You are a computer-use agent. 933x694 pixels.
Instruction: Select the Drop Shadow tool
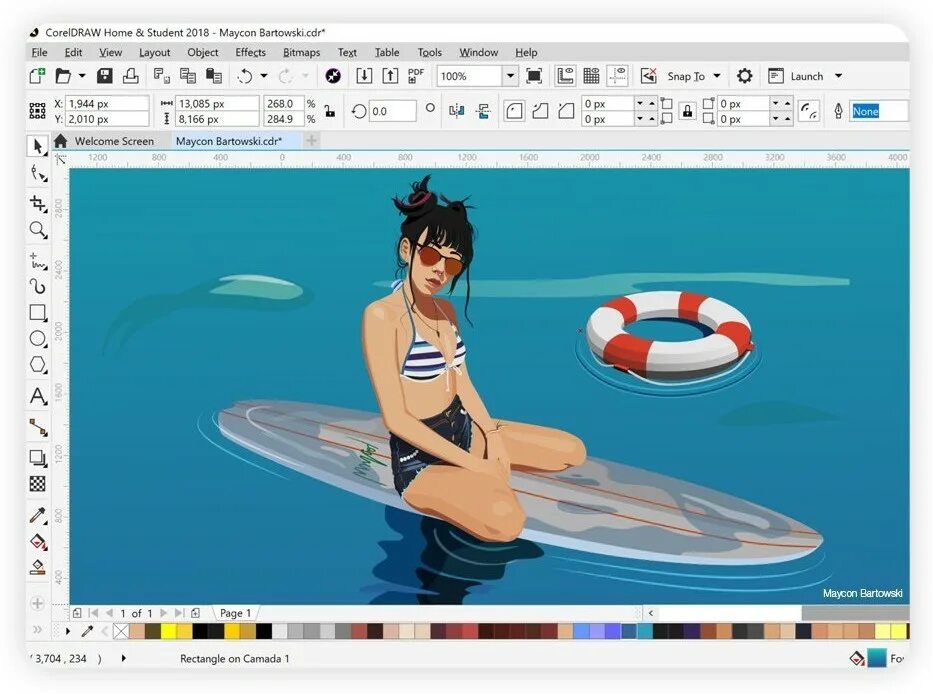pyautogui.click(x=38, y=458)
